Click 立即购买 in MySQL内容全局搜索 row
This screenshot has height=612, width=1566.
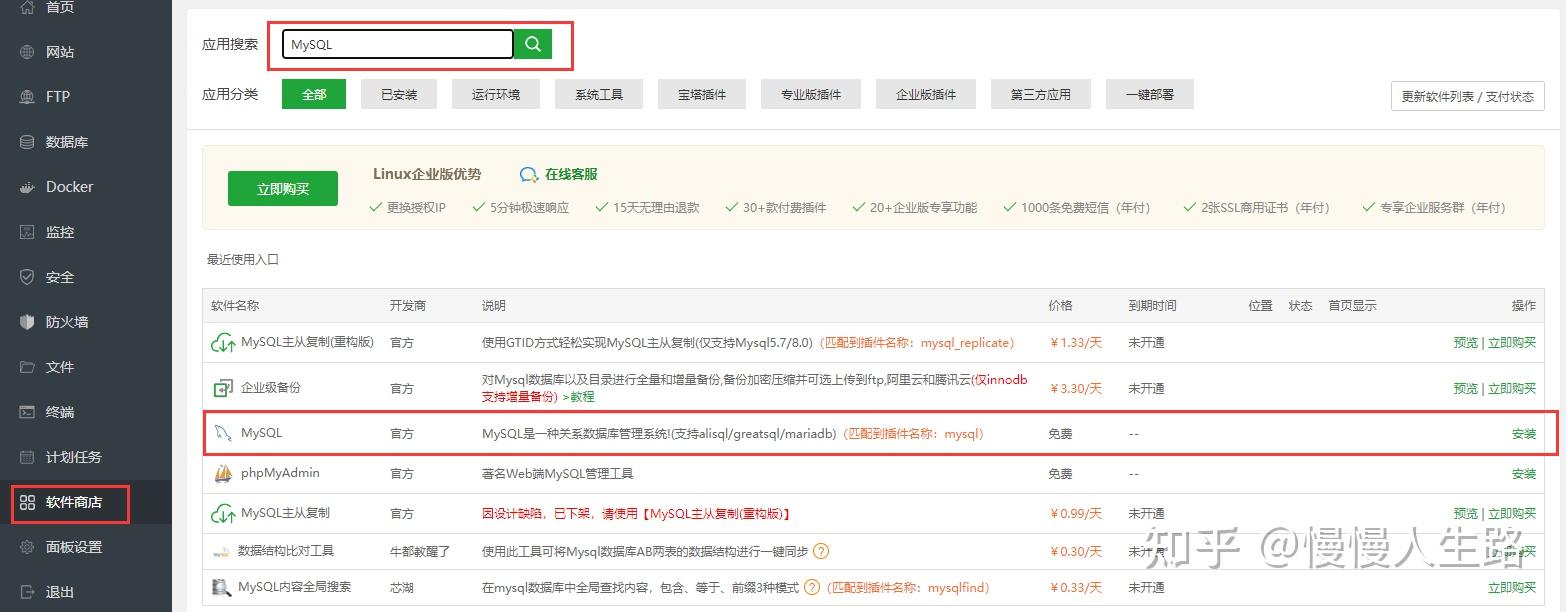coord(1512,587)
